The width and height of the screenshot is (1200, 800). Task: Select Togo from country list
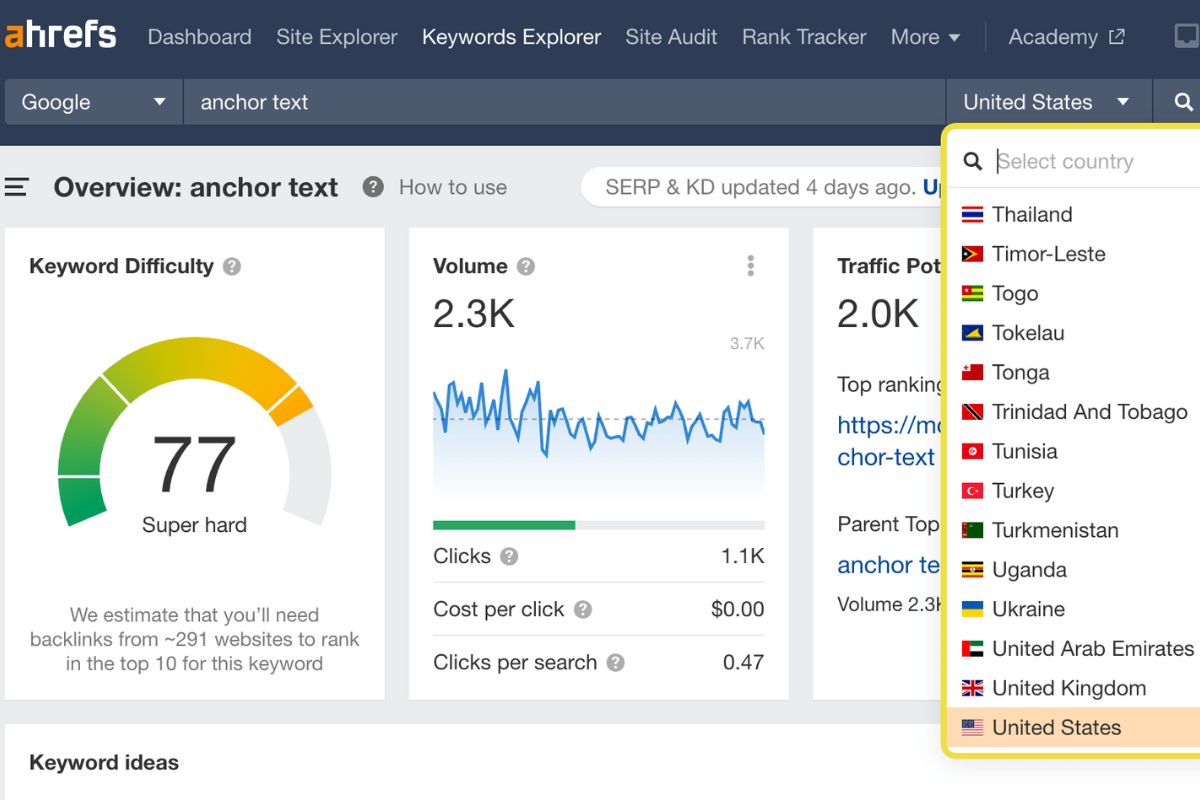click(1073, 293)
